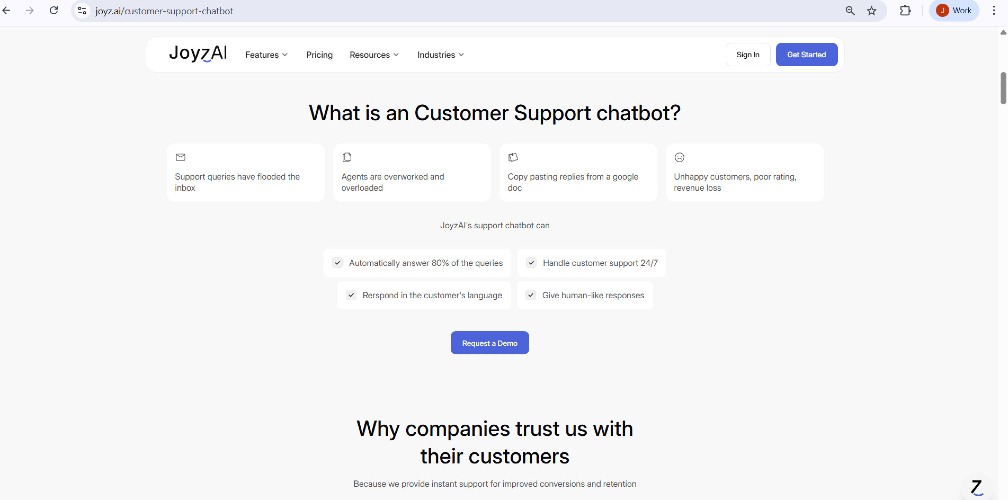The image size is (1008, 500).
Task: Click the checkmark beside 'Handle customer support 24/7'
Action: point(532,263)
